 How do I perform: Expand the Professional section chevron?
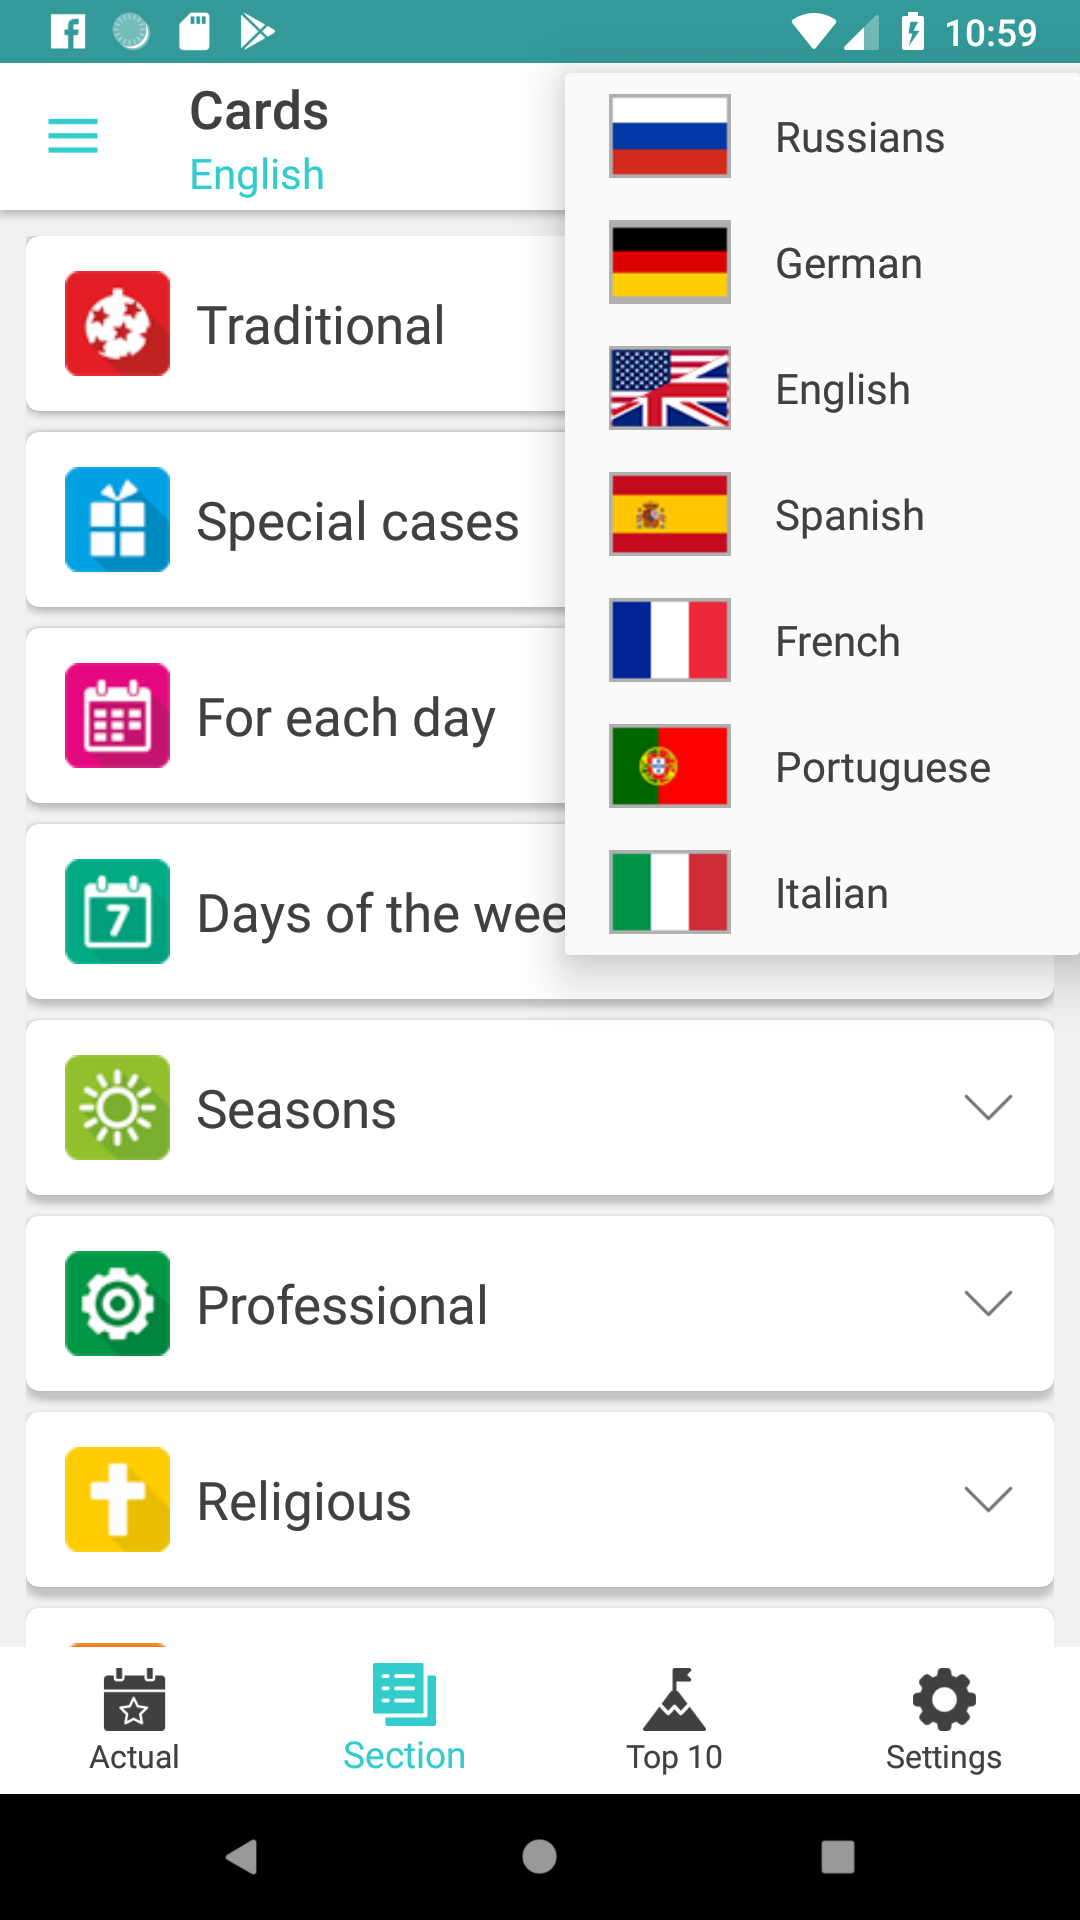click(987, 1304)
